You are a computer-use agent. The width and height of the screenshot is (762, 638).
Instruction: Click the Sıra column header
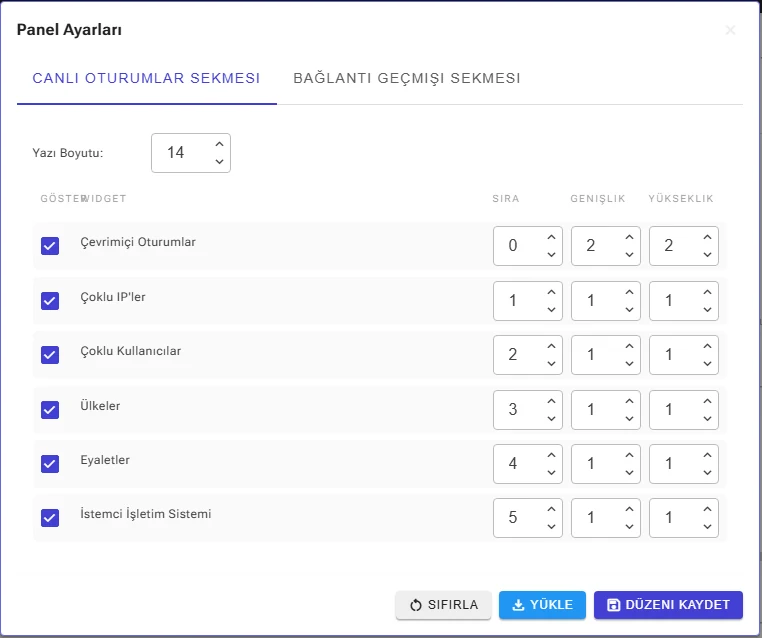[x=506, y=199]
